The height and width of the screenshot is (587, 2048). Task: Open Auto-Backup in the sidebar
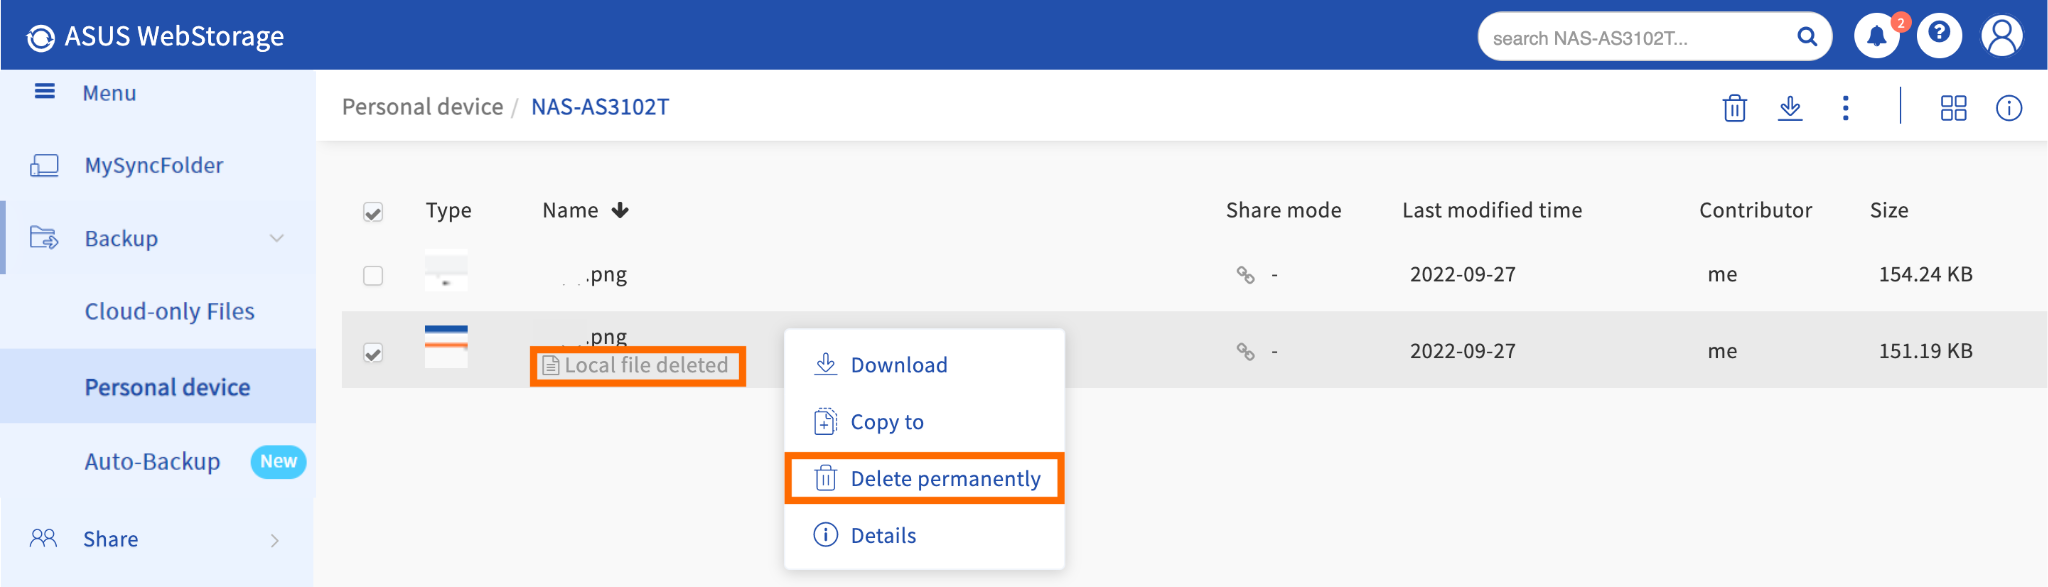click(152, 461)
